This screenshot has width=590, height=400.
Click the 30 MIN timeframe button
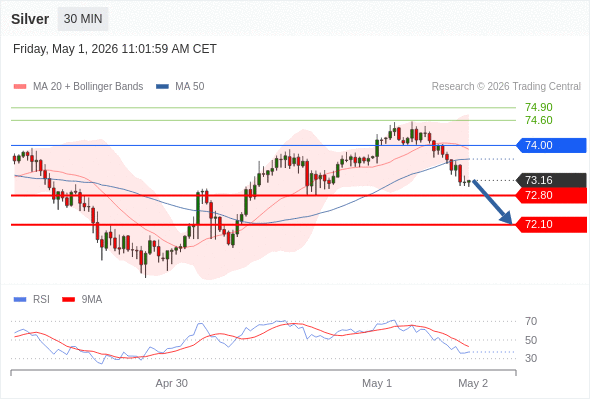83,19
